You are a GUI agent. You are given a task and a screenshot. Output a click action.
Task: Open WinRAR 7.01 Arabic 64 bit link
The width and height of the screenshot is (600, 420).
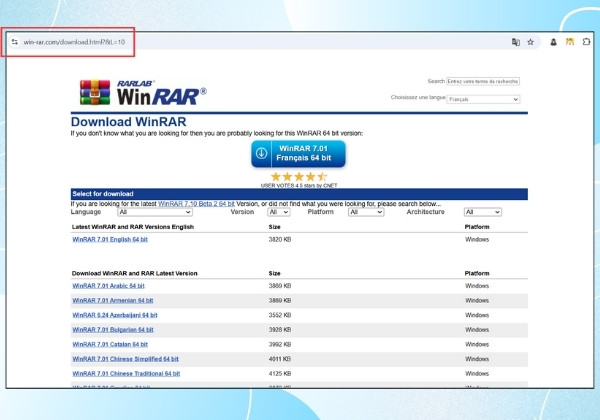click(108, 286)
